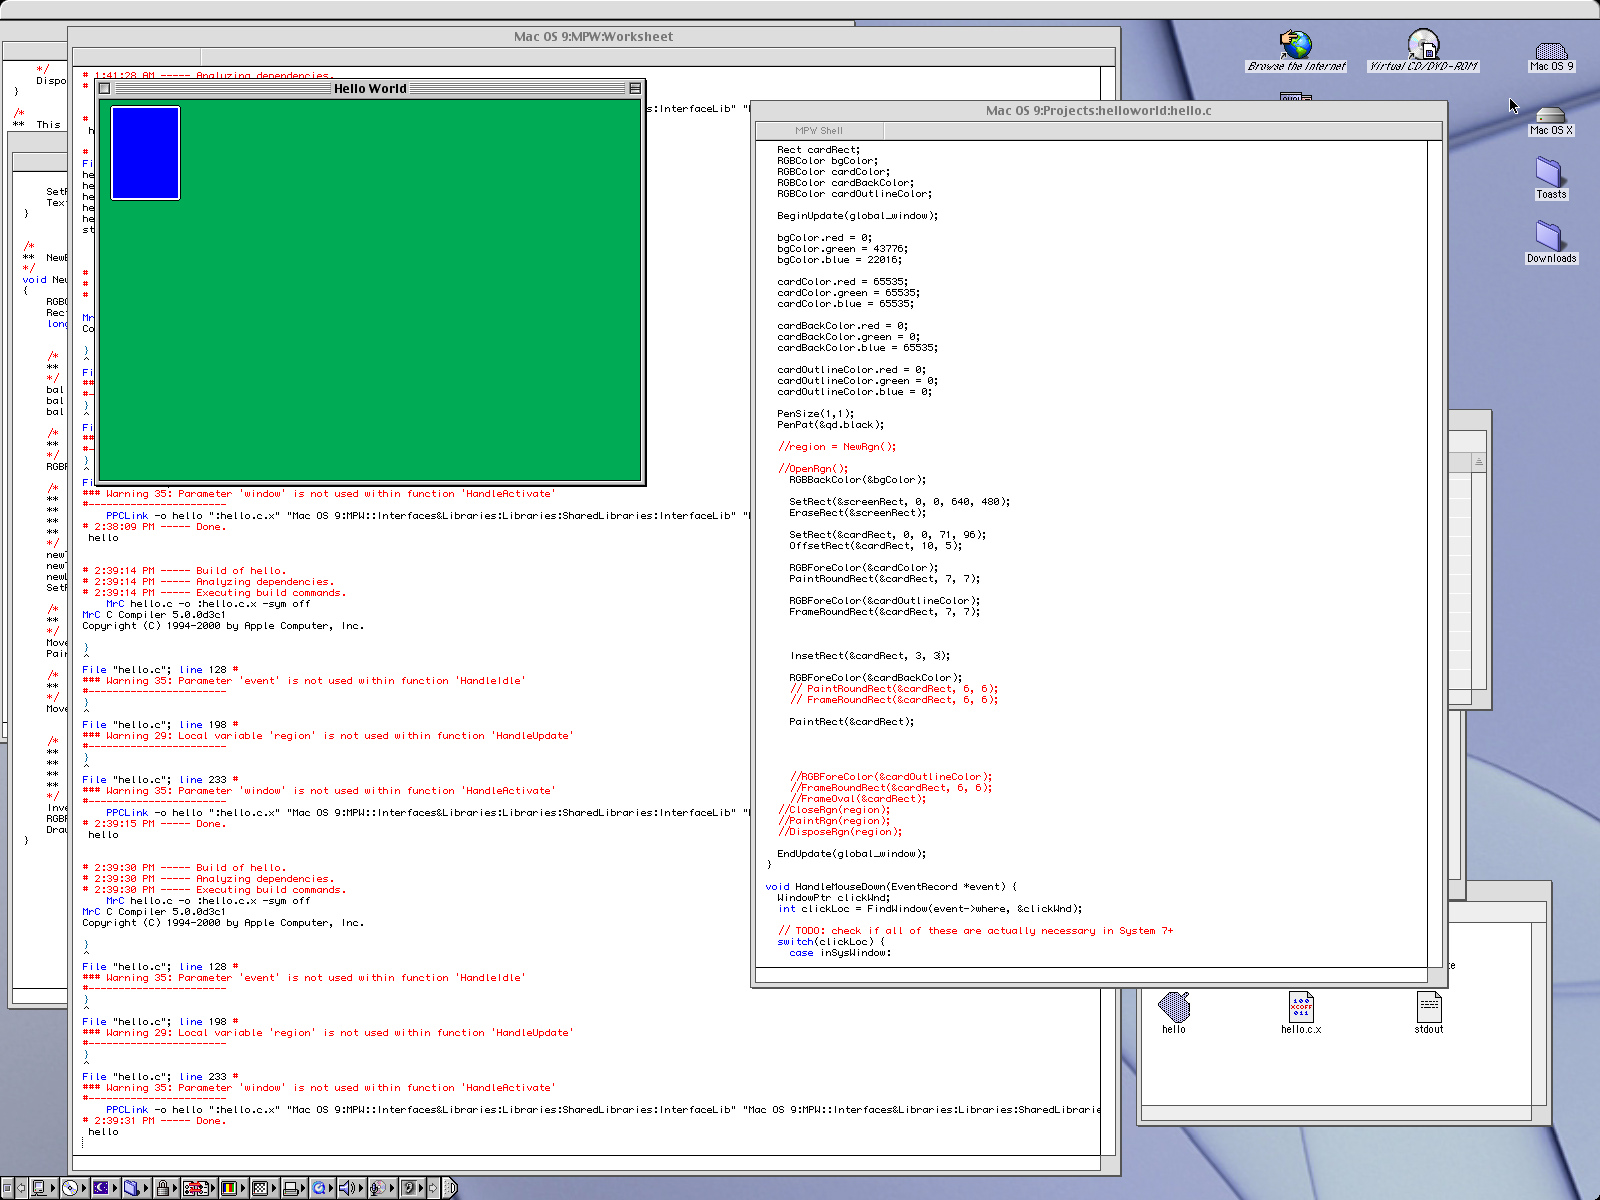This screenshot has height=1200, width=1600.
Task: Open the monitor resolution checkerboard module
Action: click(263, 1188)
